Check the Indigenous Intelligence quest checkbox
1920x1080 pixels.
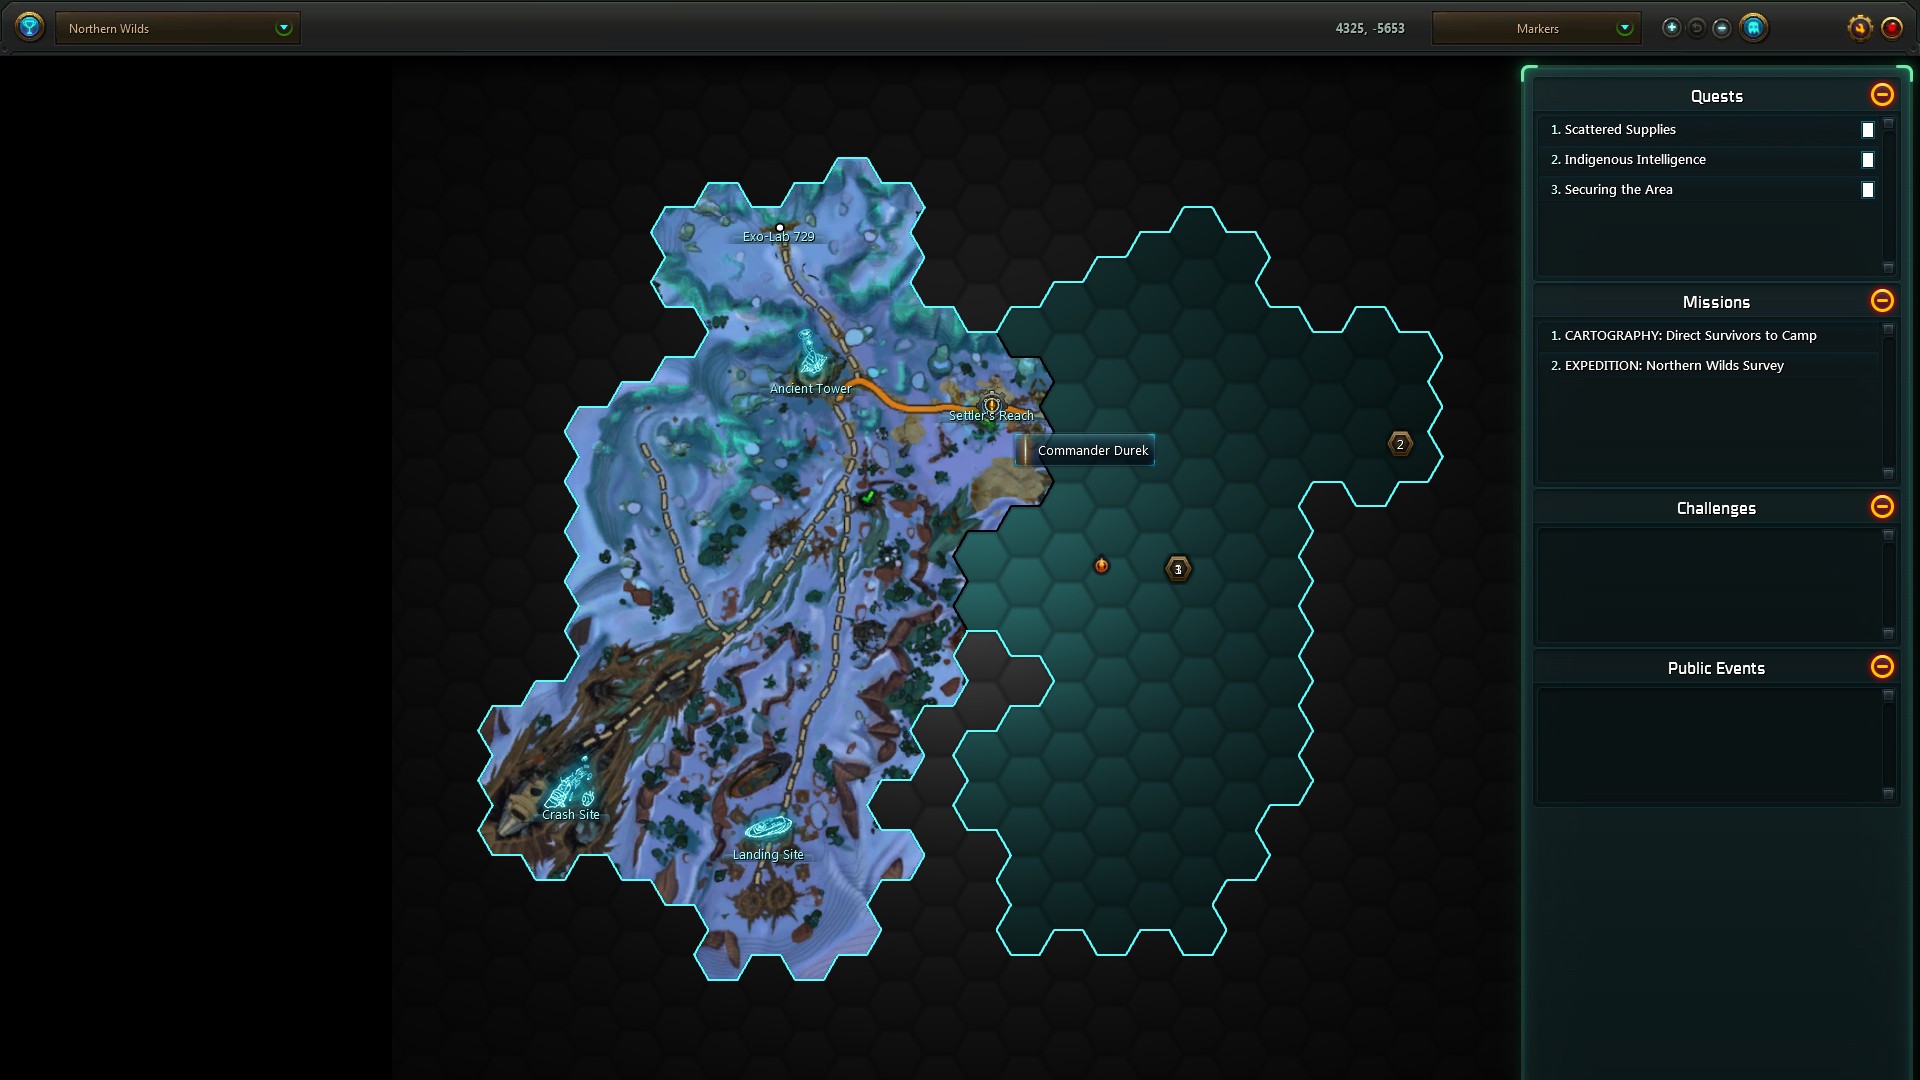click(x=1867, y=160)
